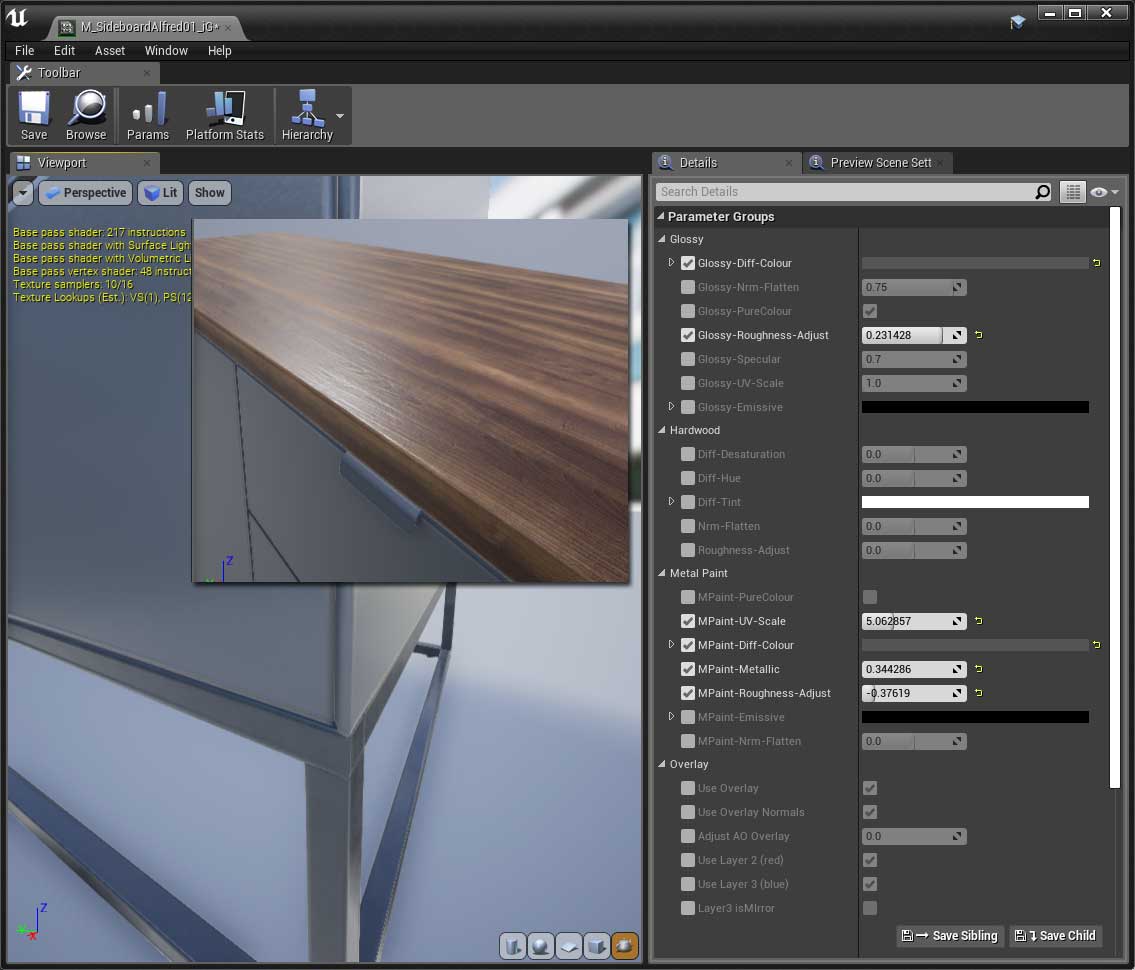The height and width of the screenshot is (970, 1135).
Task: Reset Glossy-Roughness-Adjust to default value
Action: 979,334
